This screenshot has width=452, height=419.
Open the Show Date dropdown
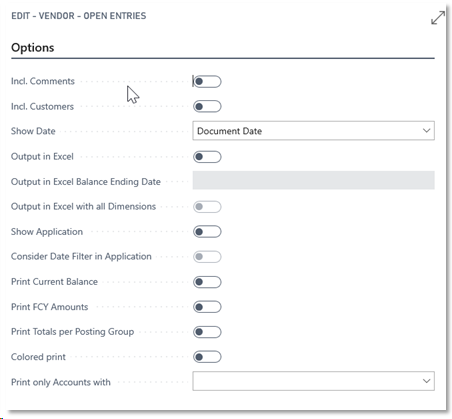pyautogui.click(x=313, y=131)
